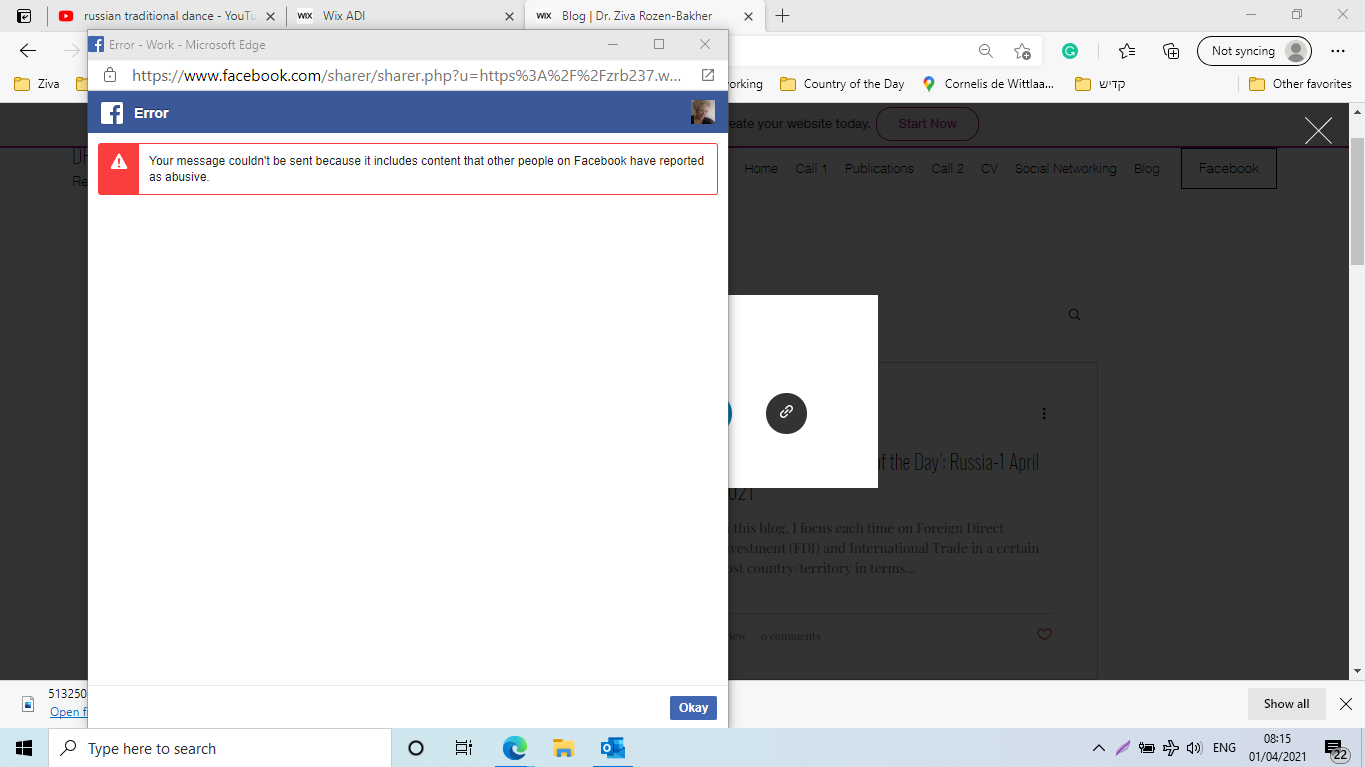Image resolution: width=1365 pixels, height=767 pixels.
Task: Open the Publications section in site navigation
Action: pyautogui.click(x=878, y=168)
